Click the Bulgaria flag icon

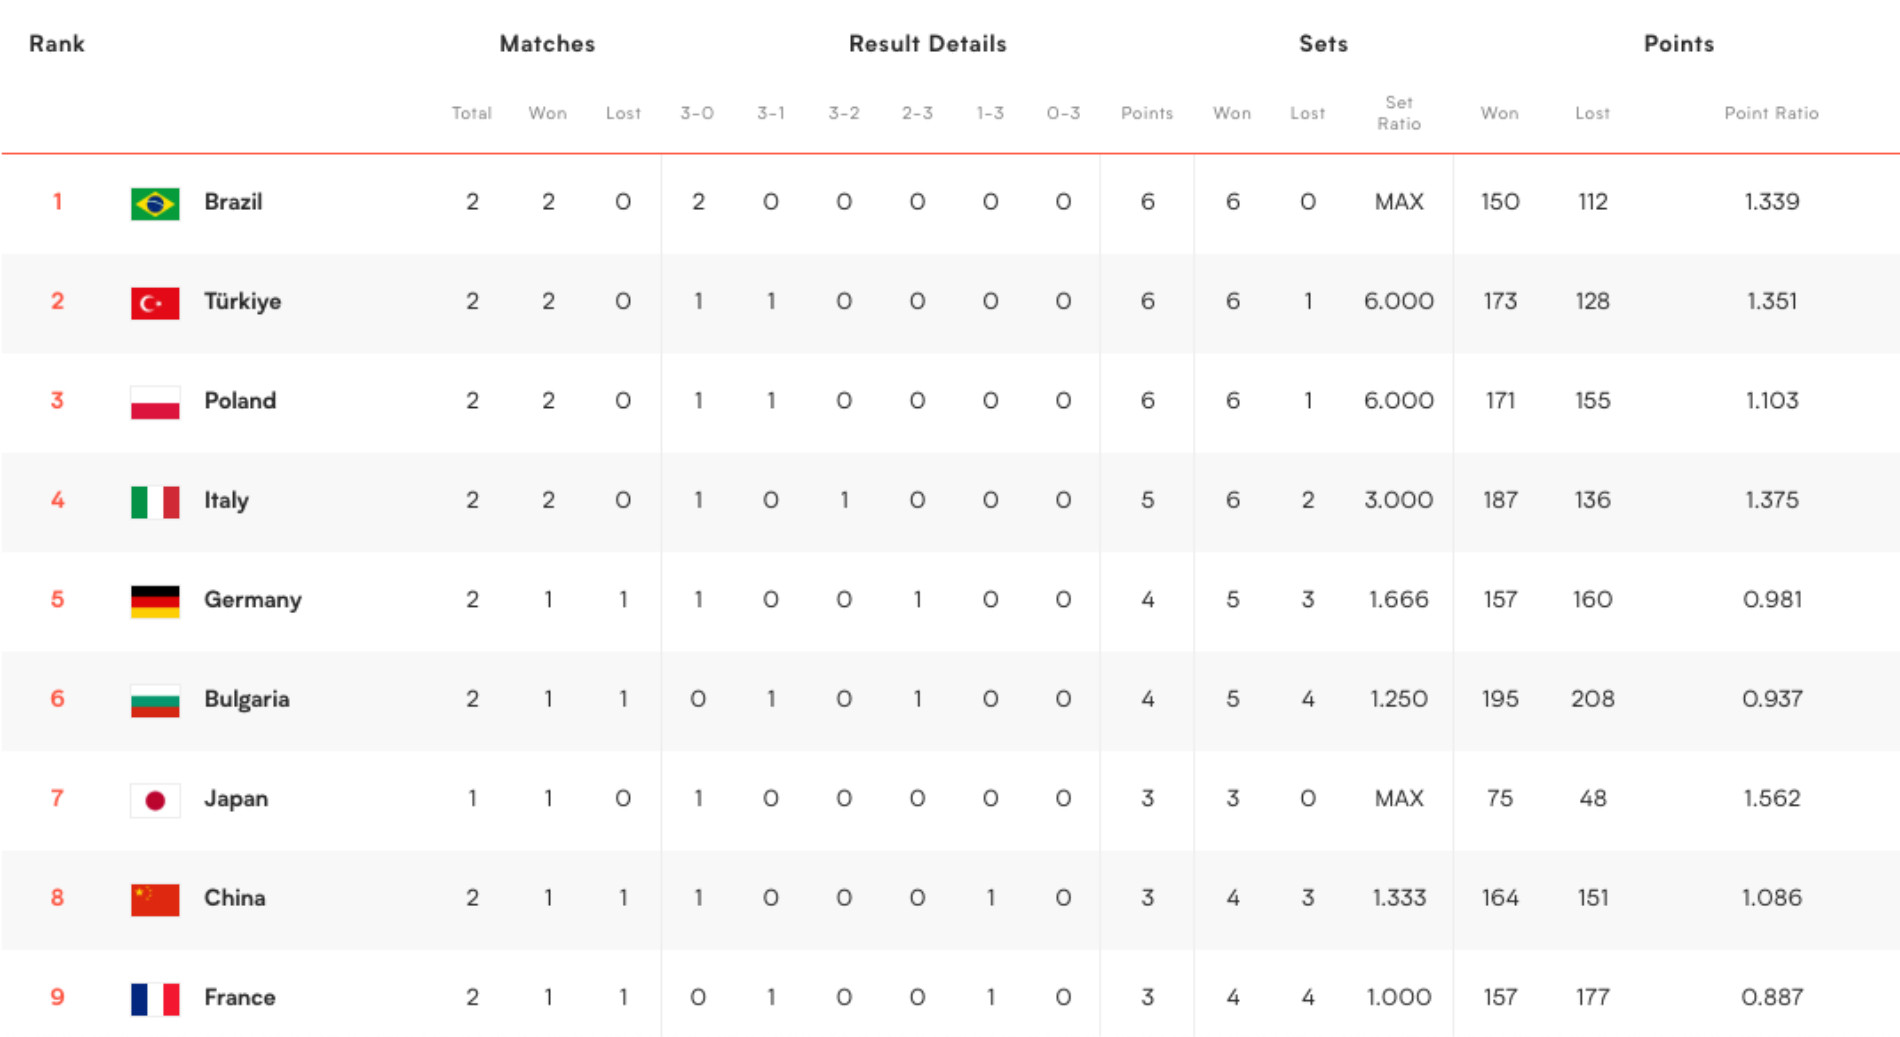tap(155, 700)
